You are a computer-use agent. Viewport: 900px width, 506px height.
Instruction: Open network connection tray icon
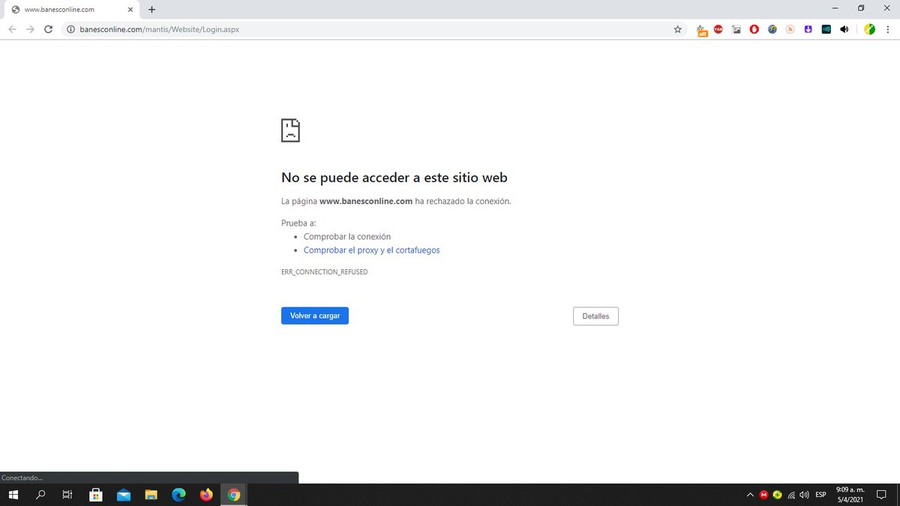coord(791,495)
